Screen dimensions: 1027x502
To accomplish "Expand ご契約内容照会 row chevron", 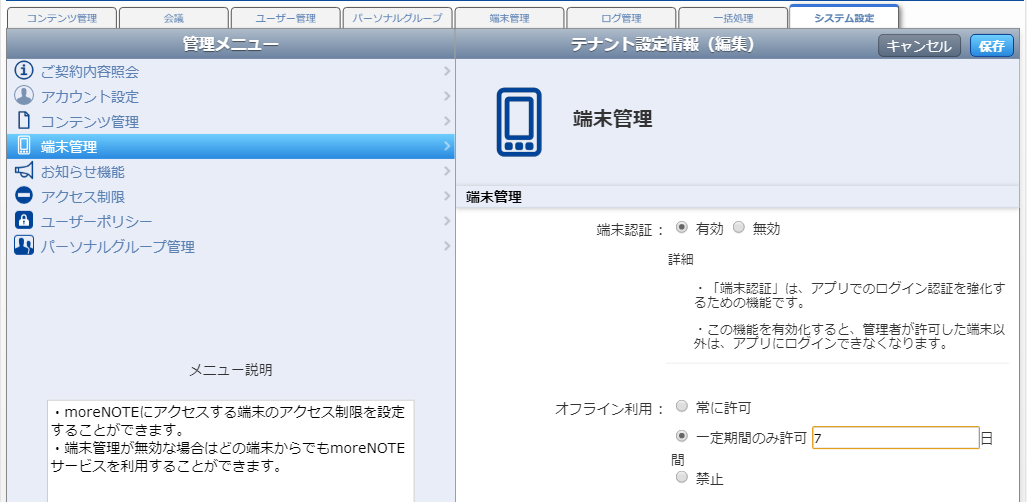I will [x=447, y=71].
